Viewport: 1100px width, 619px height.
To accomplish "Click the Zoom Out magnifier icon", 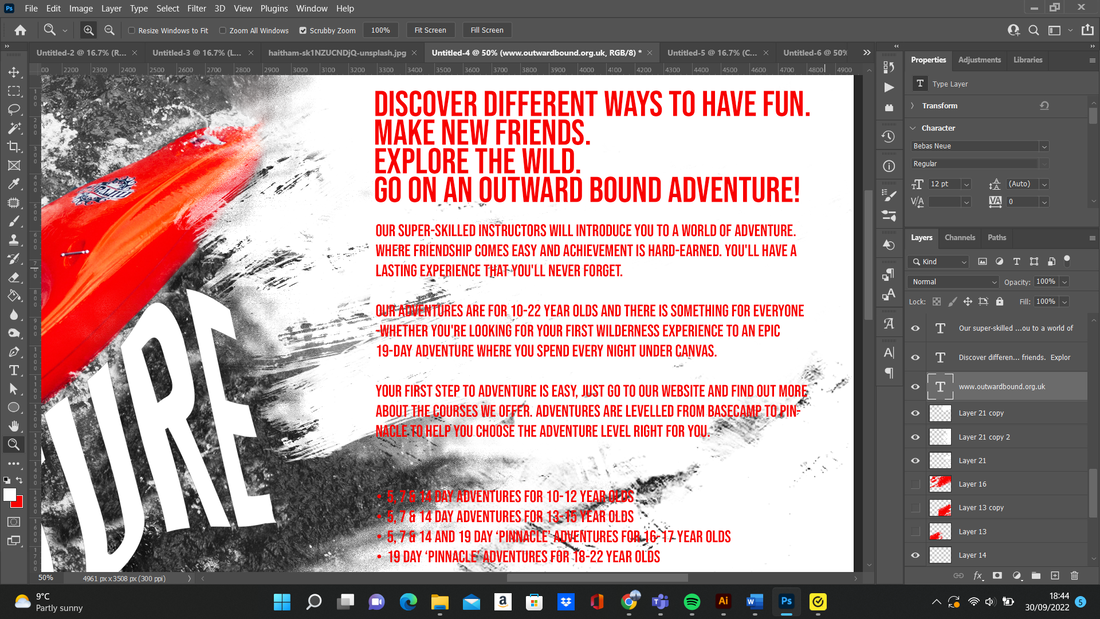I will click(109, 30).
